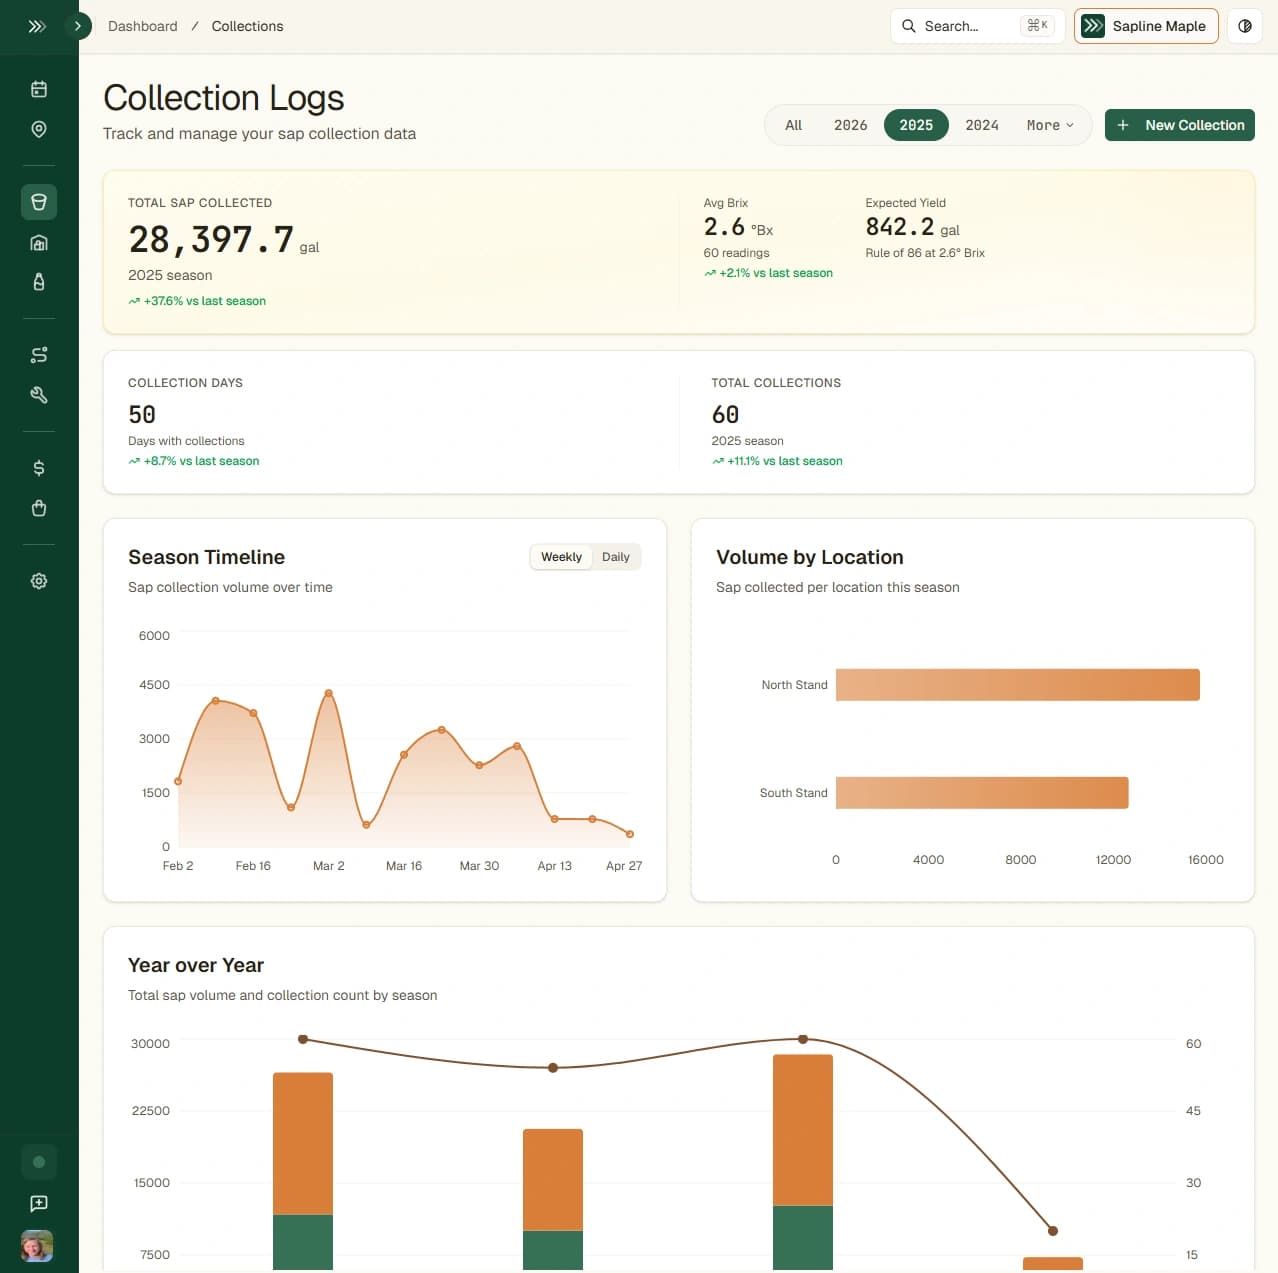Select the 2024 season filter

coord(981,125)
